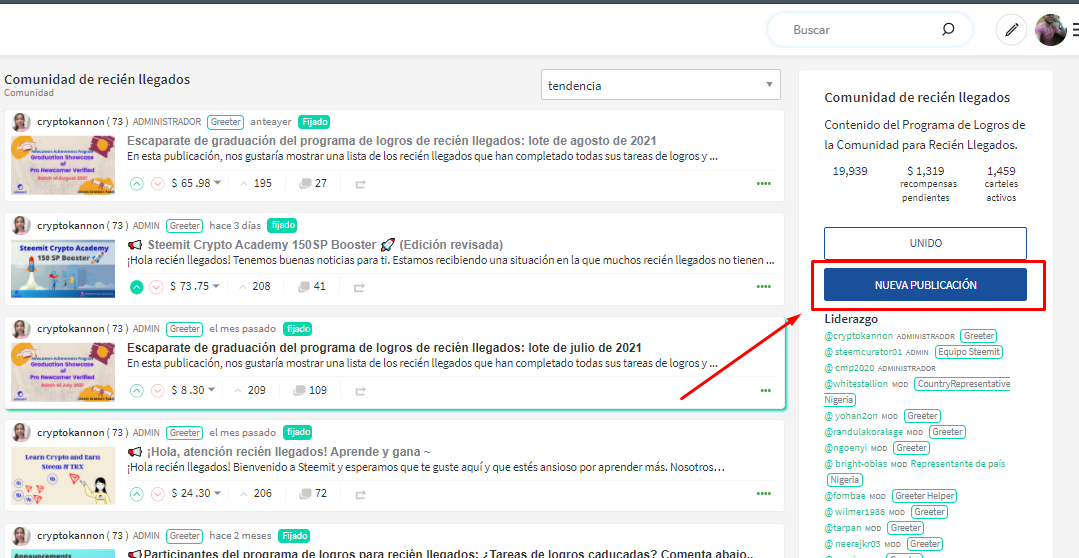Upvote the July 2021 graduation post
The width and height of the screenshot is (1079, 558).
click(x=137, y=391)
